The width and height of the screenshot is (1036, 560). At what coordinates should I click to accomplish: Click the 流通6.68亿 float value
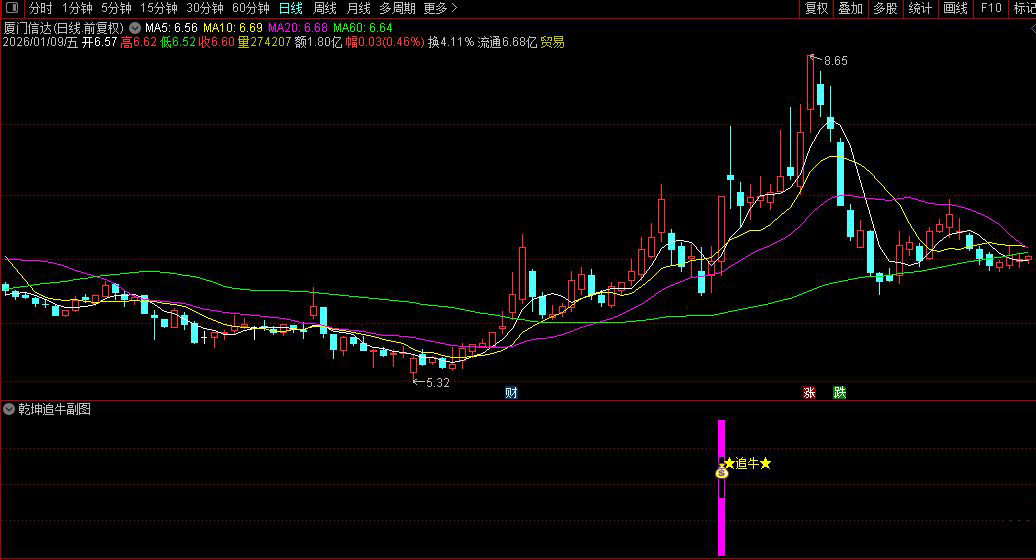click(x=507, y=42)
